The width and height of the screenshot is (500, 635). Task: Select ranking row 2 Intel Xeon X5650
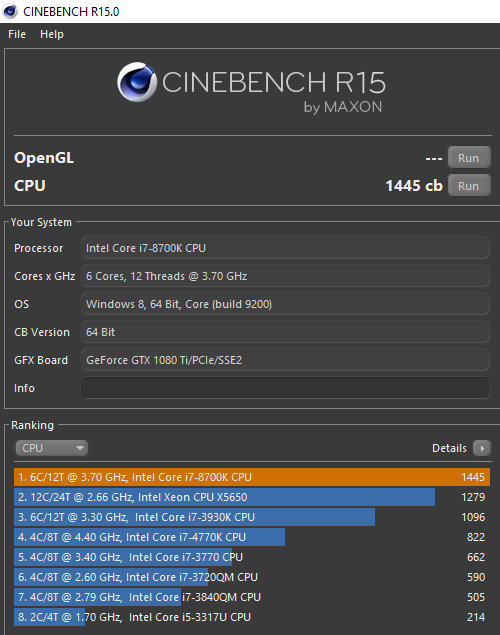point(252,497)
